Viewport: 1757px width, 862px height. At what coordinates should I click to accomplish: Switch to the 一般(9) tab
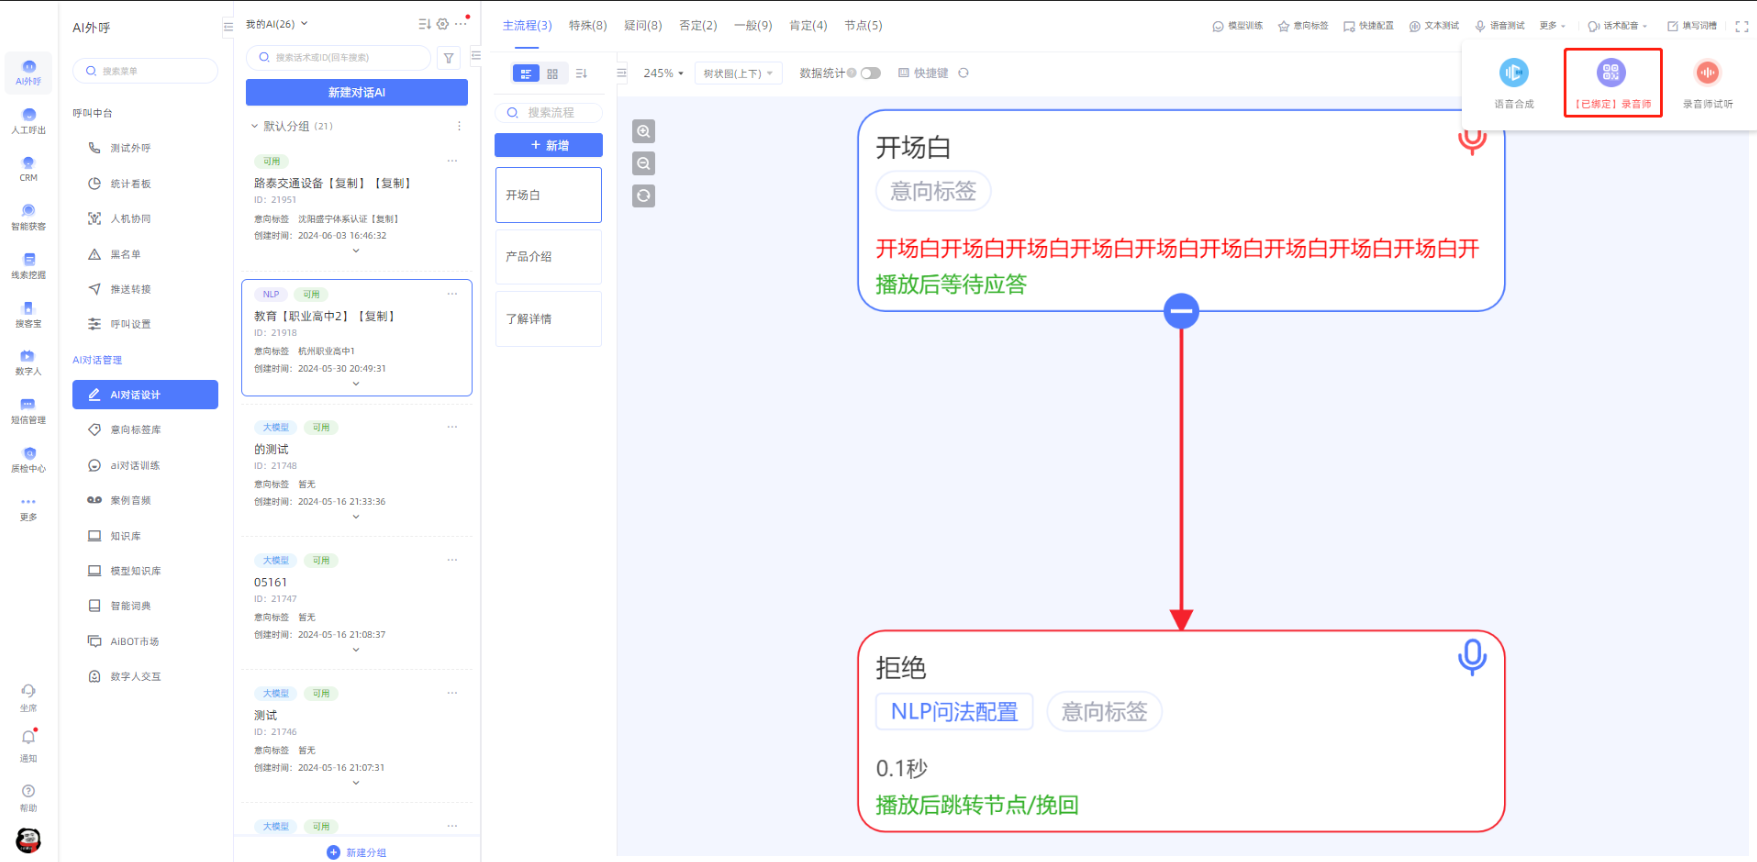coord(753,25)
